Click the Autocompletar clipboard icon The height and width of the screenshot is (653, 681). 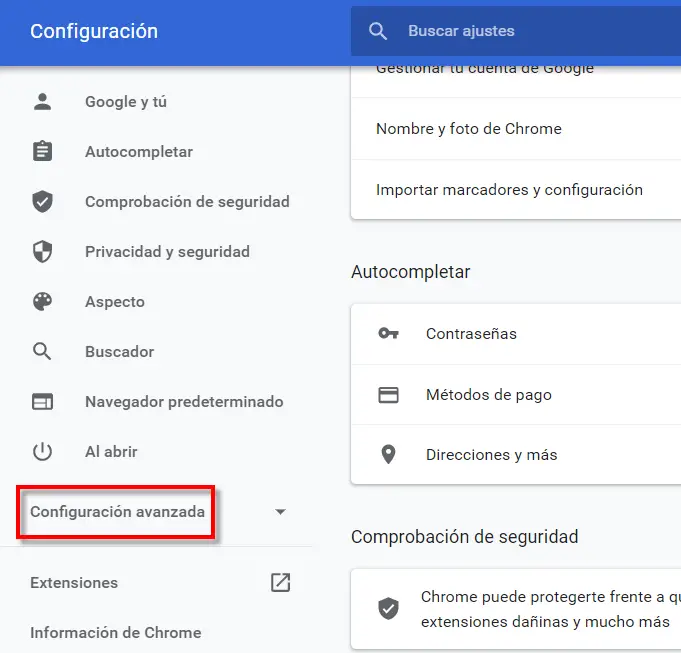pos(42,152)
